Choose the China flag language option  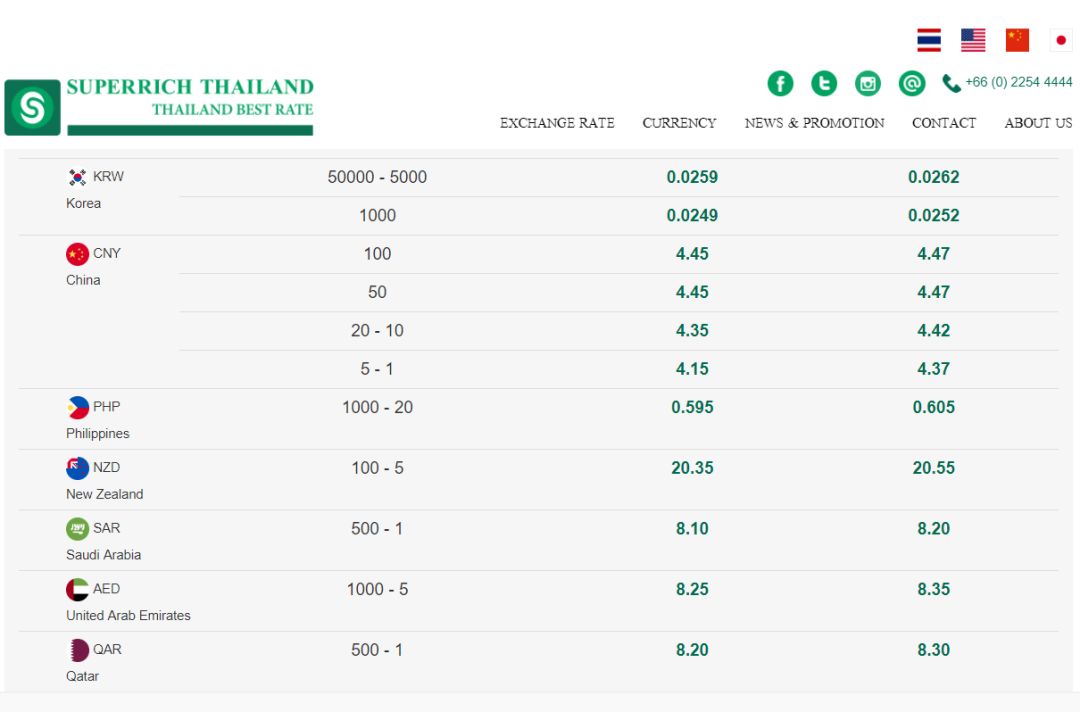1017,40
